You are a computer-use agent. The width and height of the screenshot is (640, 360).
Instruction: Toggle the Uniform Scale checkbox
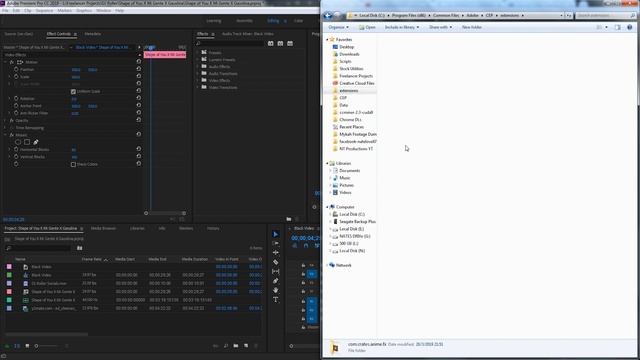click(73, 91)
